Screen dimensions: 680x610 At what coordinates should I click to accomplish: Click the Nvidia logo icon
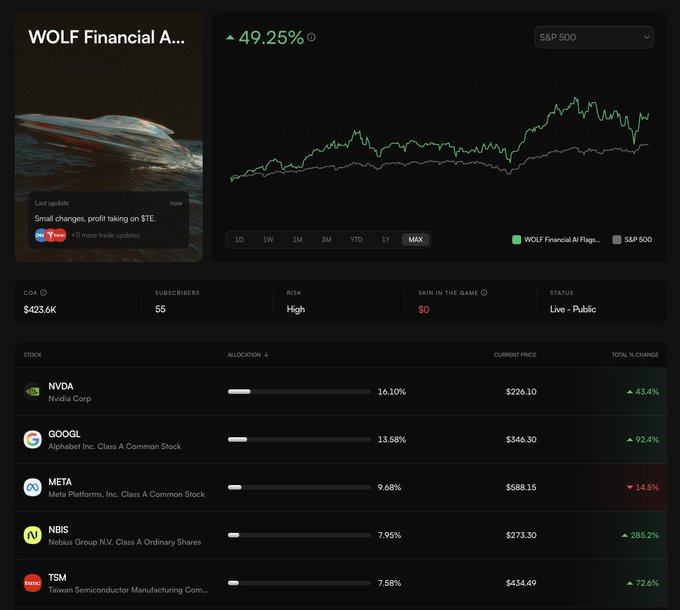tap(33, 391)
